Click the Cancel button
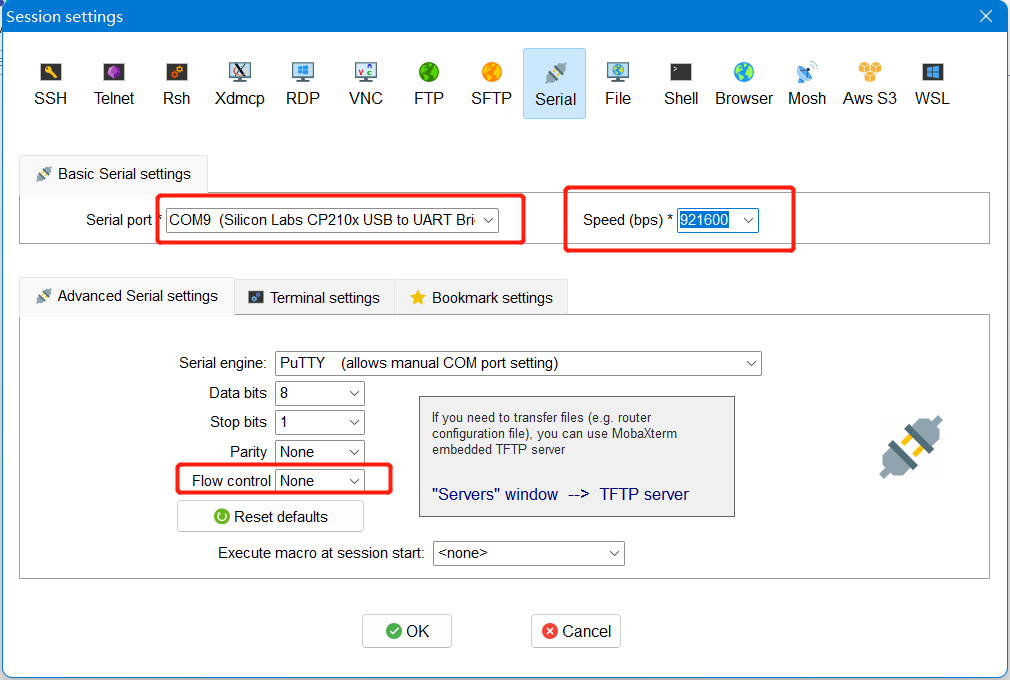Image resolution: width=1010 pixels, height=680 pixels. 576,631
